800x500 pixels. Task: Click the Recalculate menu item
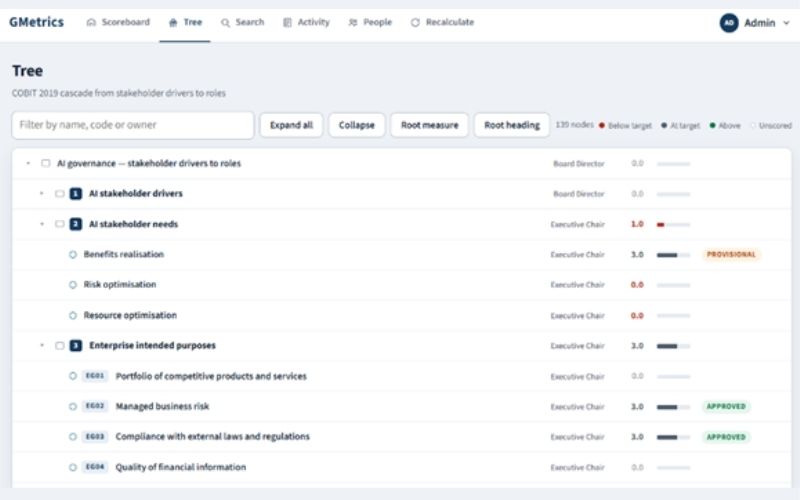point(442,22)
